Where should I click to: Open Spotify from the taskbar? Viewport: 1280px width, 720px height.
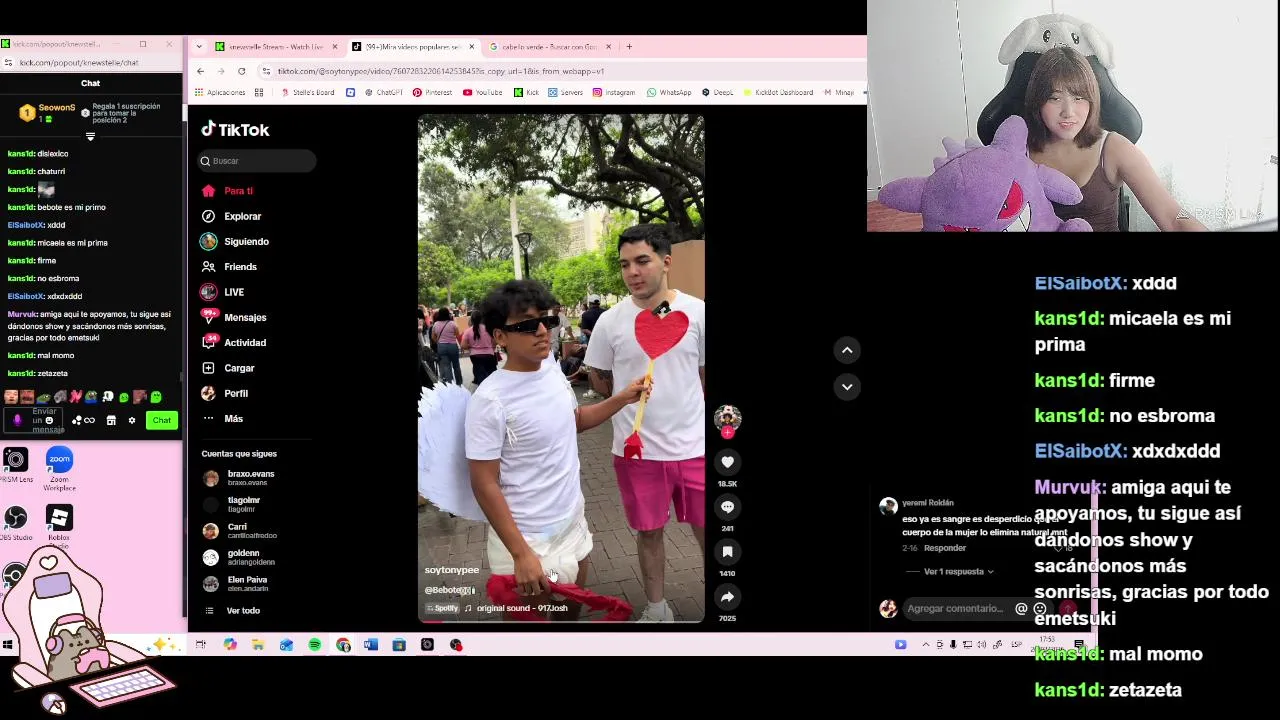pos(315,645)
